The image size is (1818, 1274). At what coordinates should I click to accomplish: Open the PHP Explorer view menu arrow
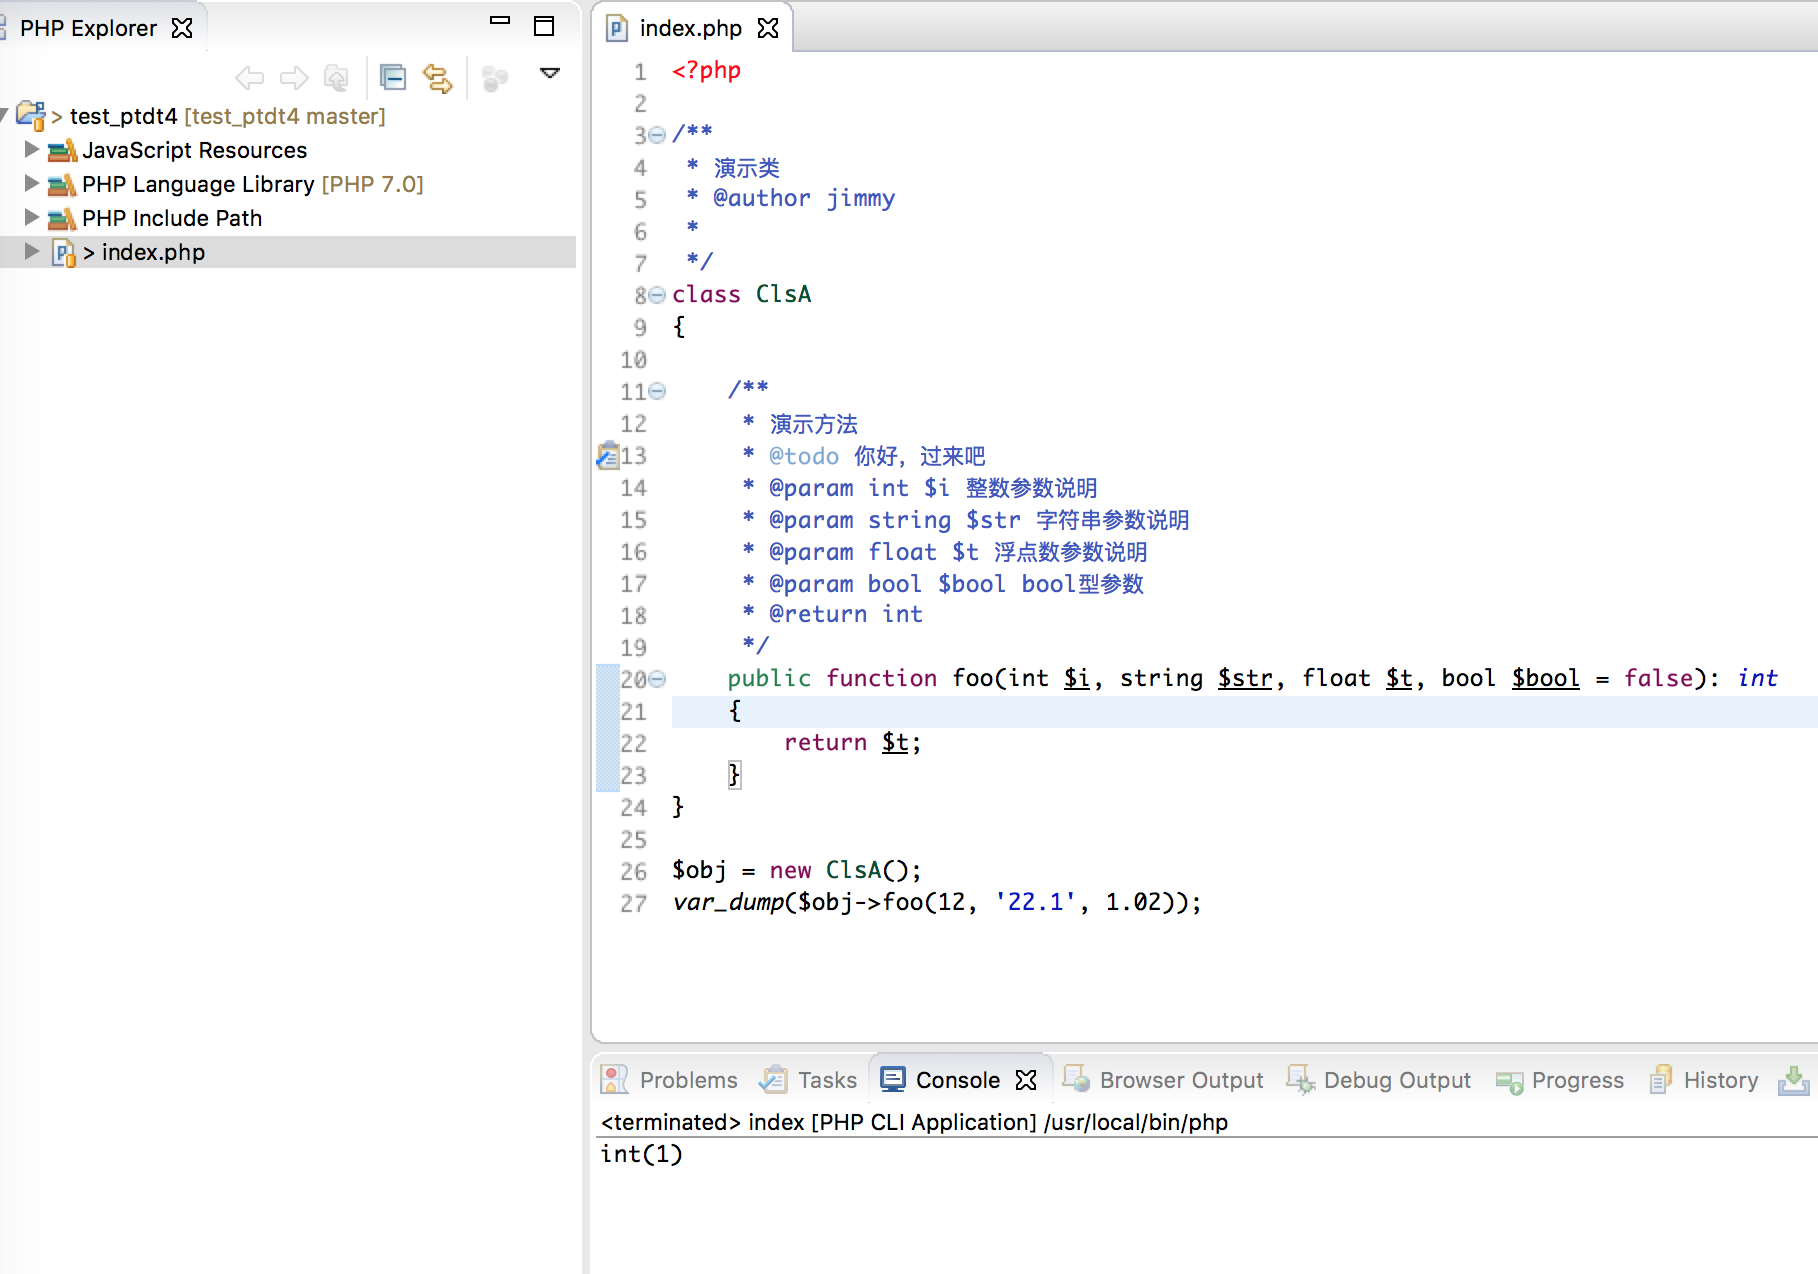[x=549, y=73]
